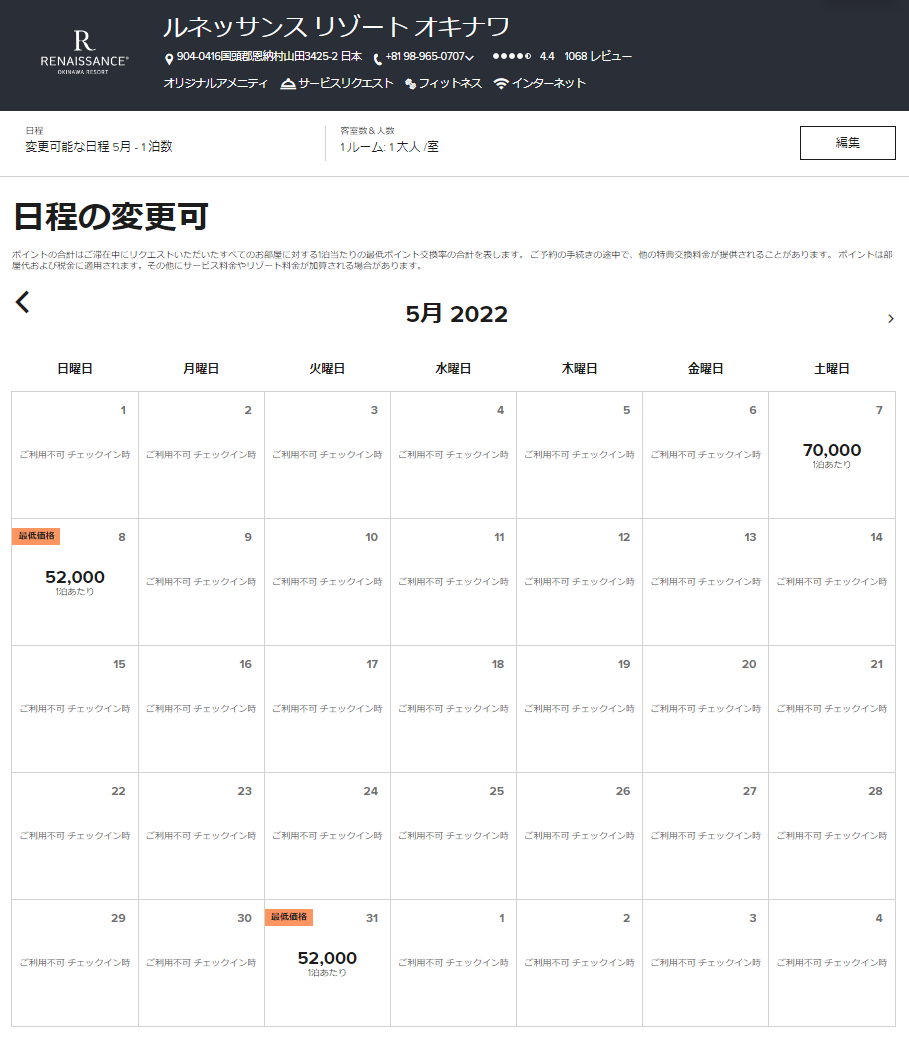Image resolution: width=909 pixels, height=1037 pixels.
Task: Select May 31 with 52,000 points
Action: click(327, 963)
